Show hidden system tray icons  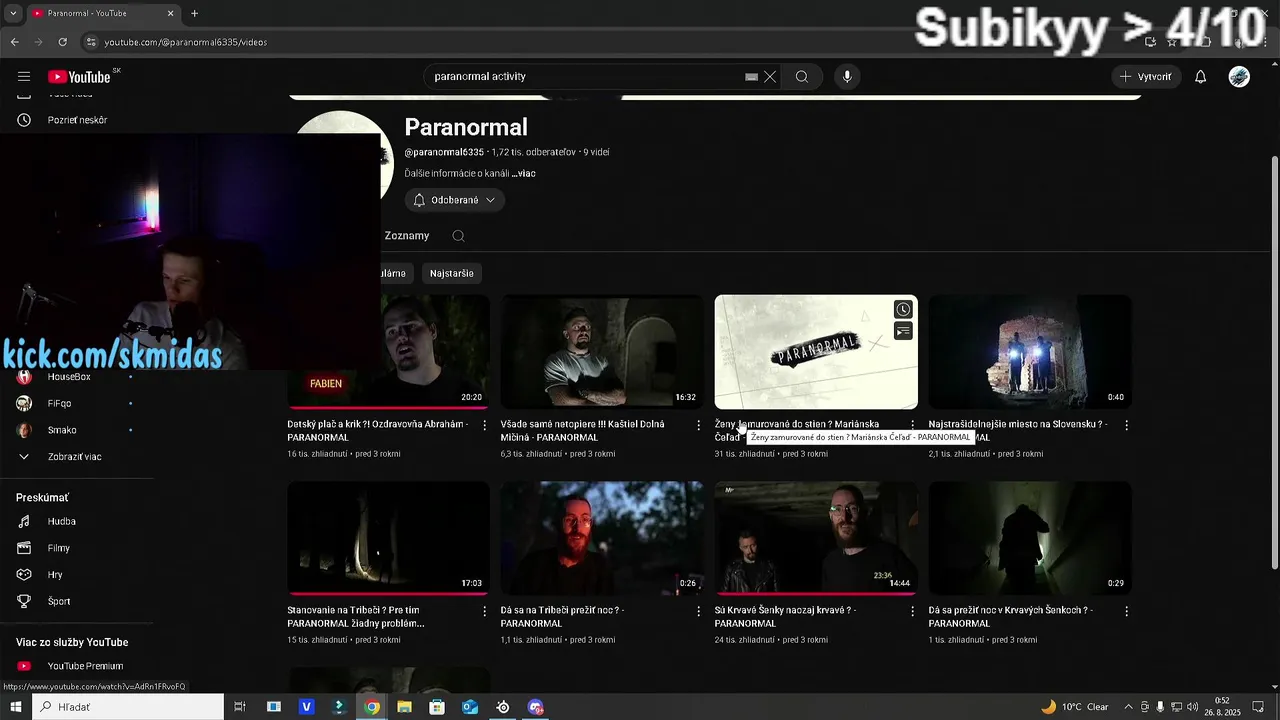(x=1128, y=707)
